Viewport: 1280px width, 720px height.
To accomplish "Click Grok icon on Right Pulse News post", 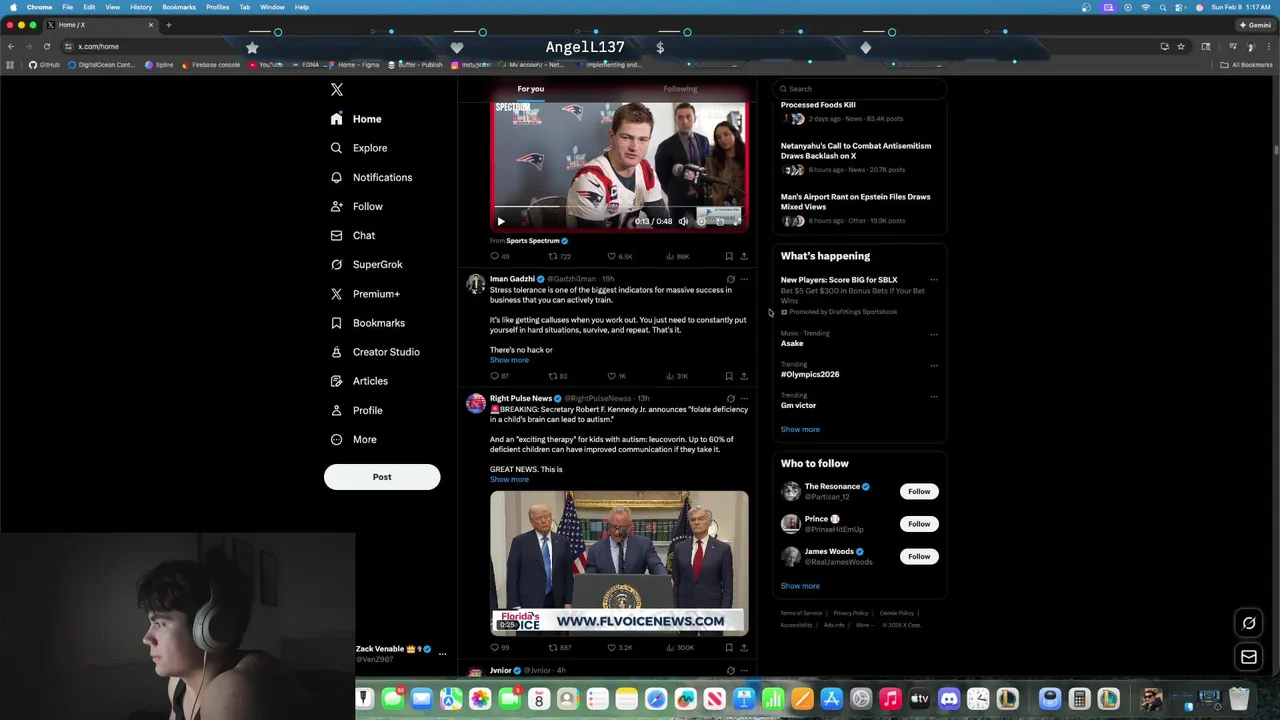I will 730,398.
